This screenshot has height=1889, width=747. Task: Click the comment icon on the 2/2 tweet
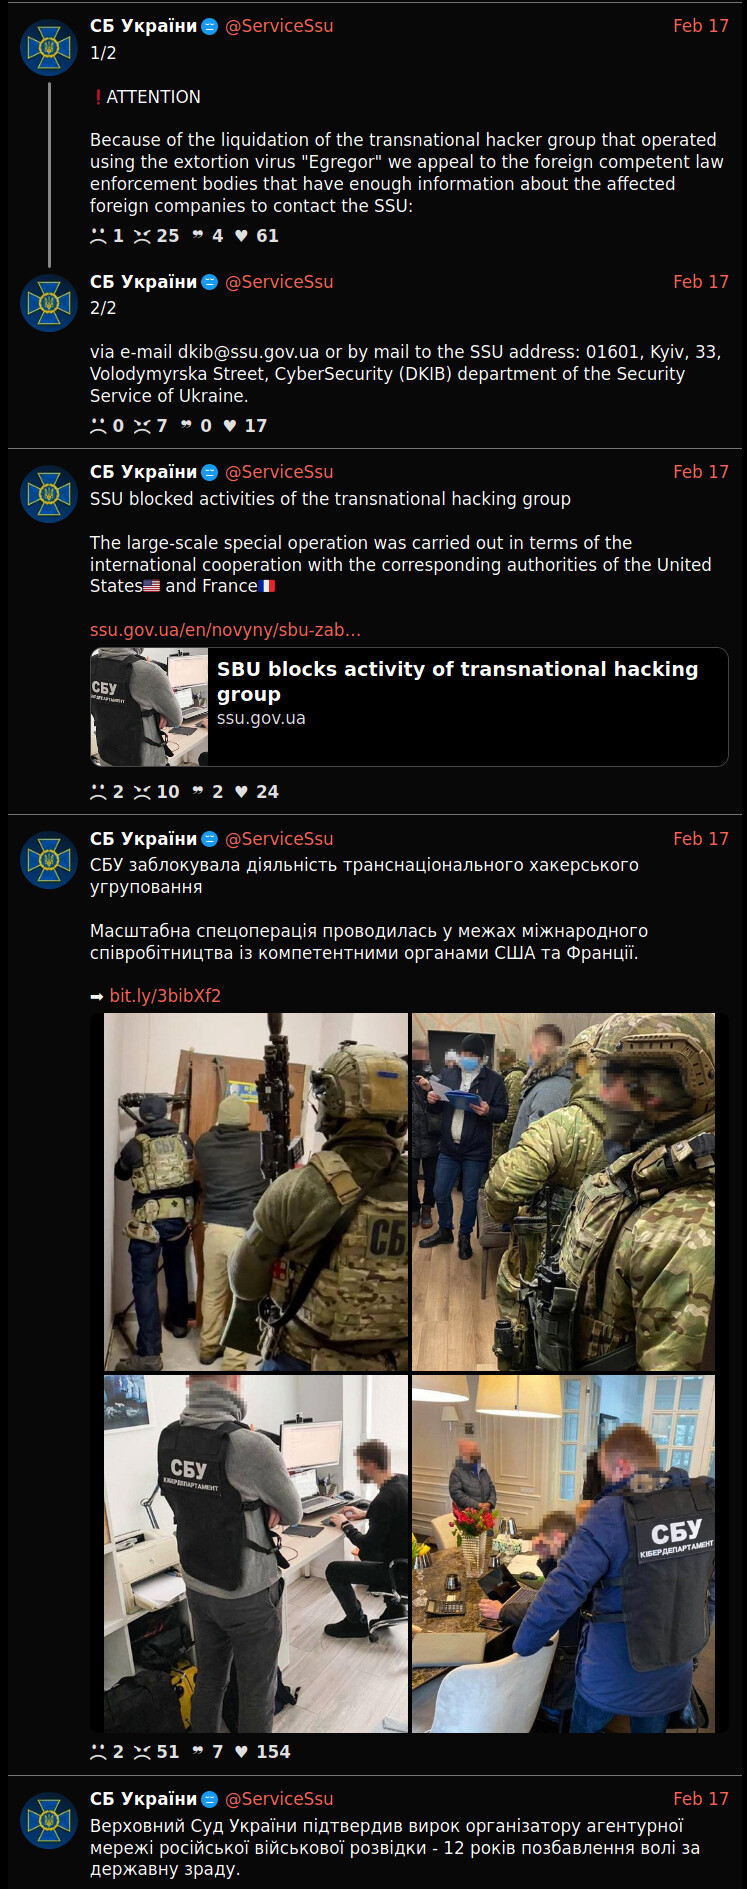coord(98,426)
